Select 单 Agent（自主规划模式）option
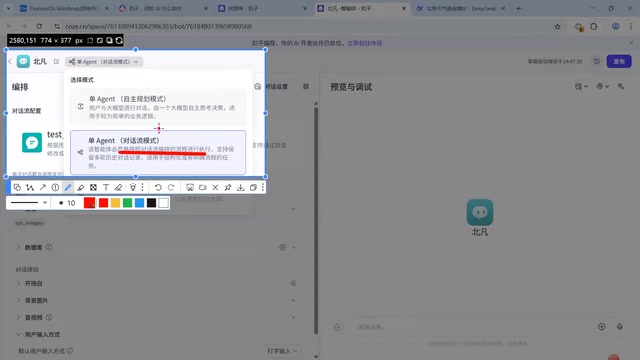This screenshot has height=360, width=640. (x=158, y=107)
